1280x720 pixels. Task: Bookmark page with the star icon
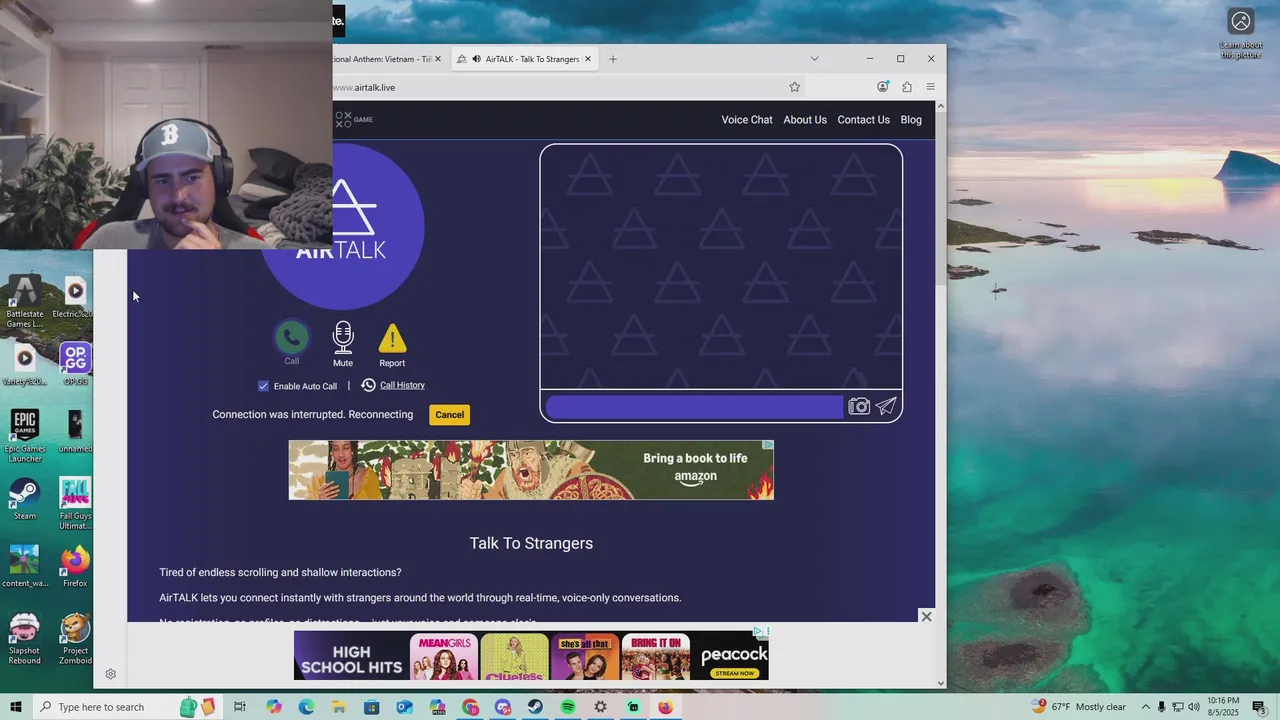click(794, 87)
